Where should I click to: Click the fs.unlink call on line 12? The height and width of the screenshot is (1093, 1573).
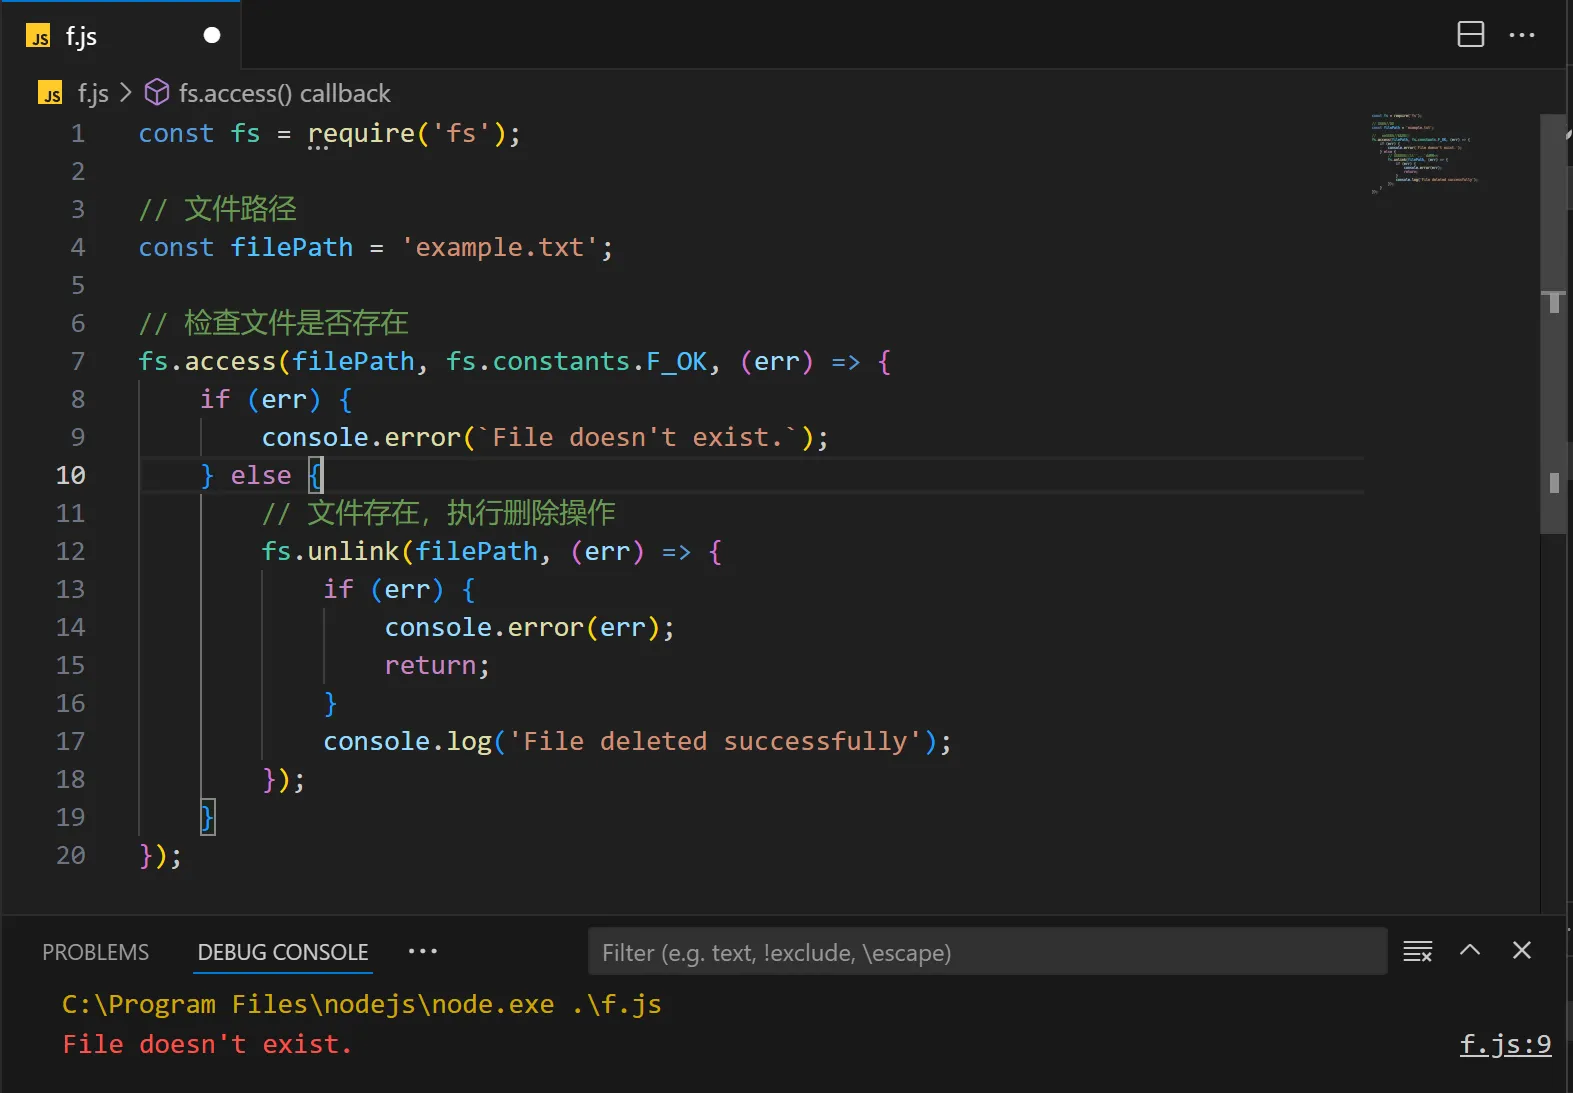coord(331,551)
